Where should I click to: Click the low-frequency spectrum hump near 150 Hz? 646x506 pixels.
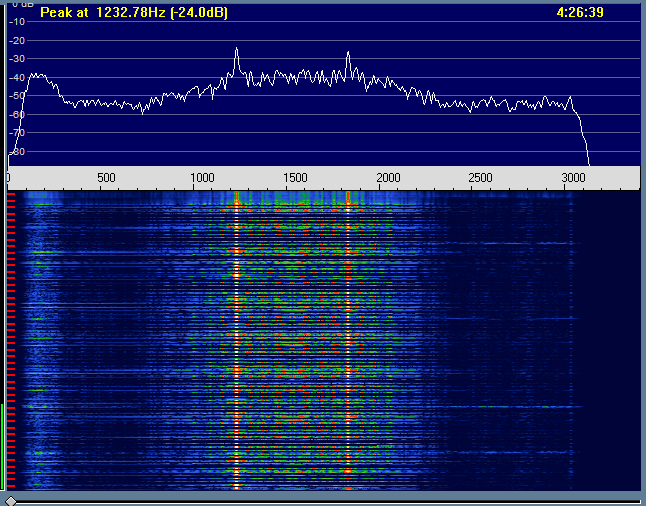pos(37,75)
